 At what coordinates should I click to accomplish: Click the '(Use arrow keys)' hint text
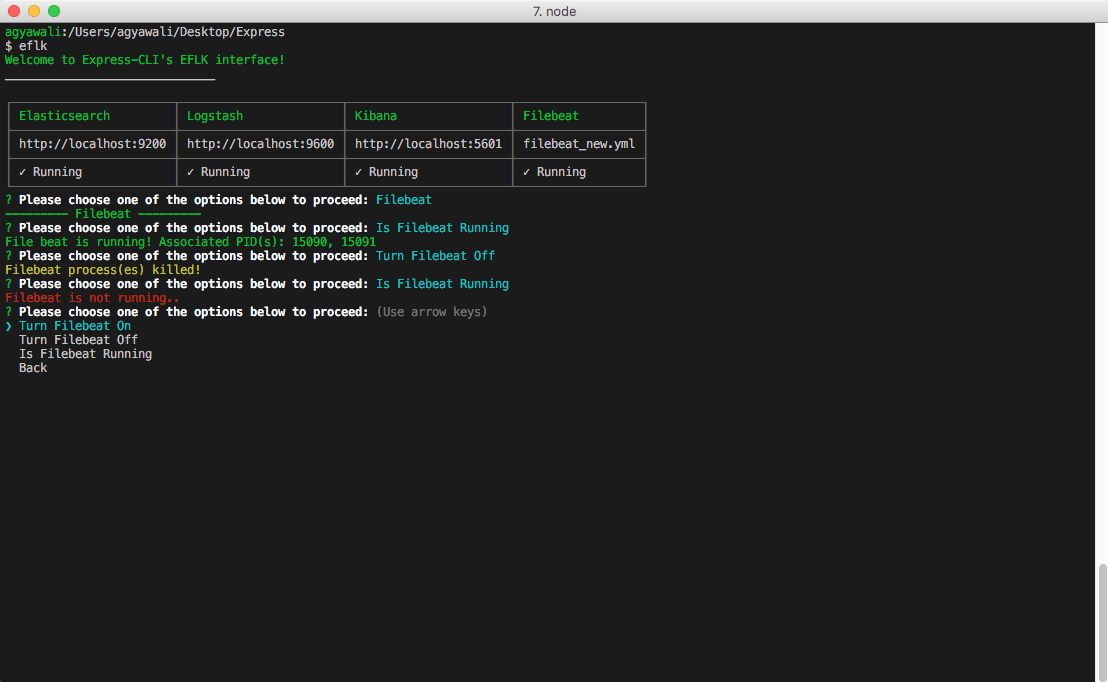[432, 312]
